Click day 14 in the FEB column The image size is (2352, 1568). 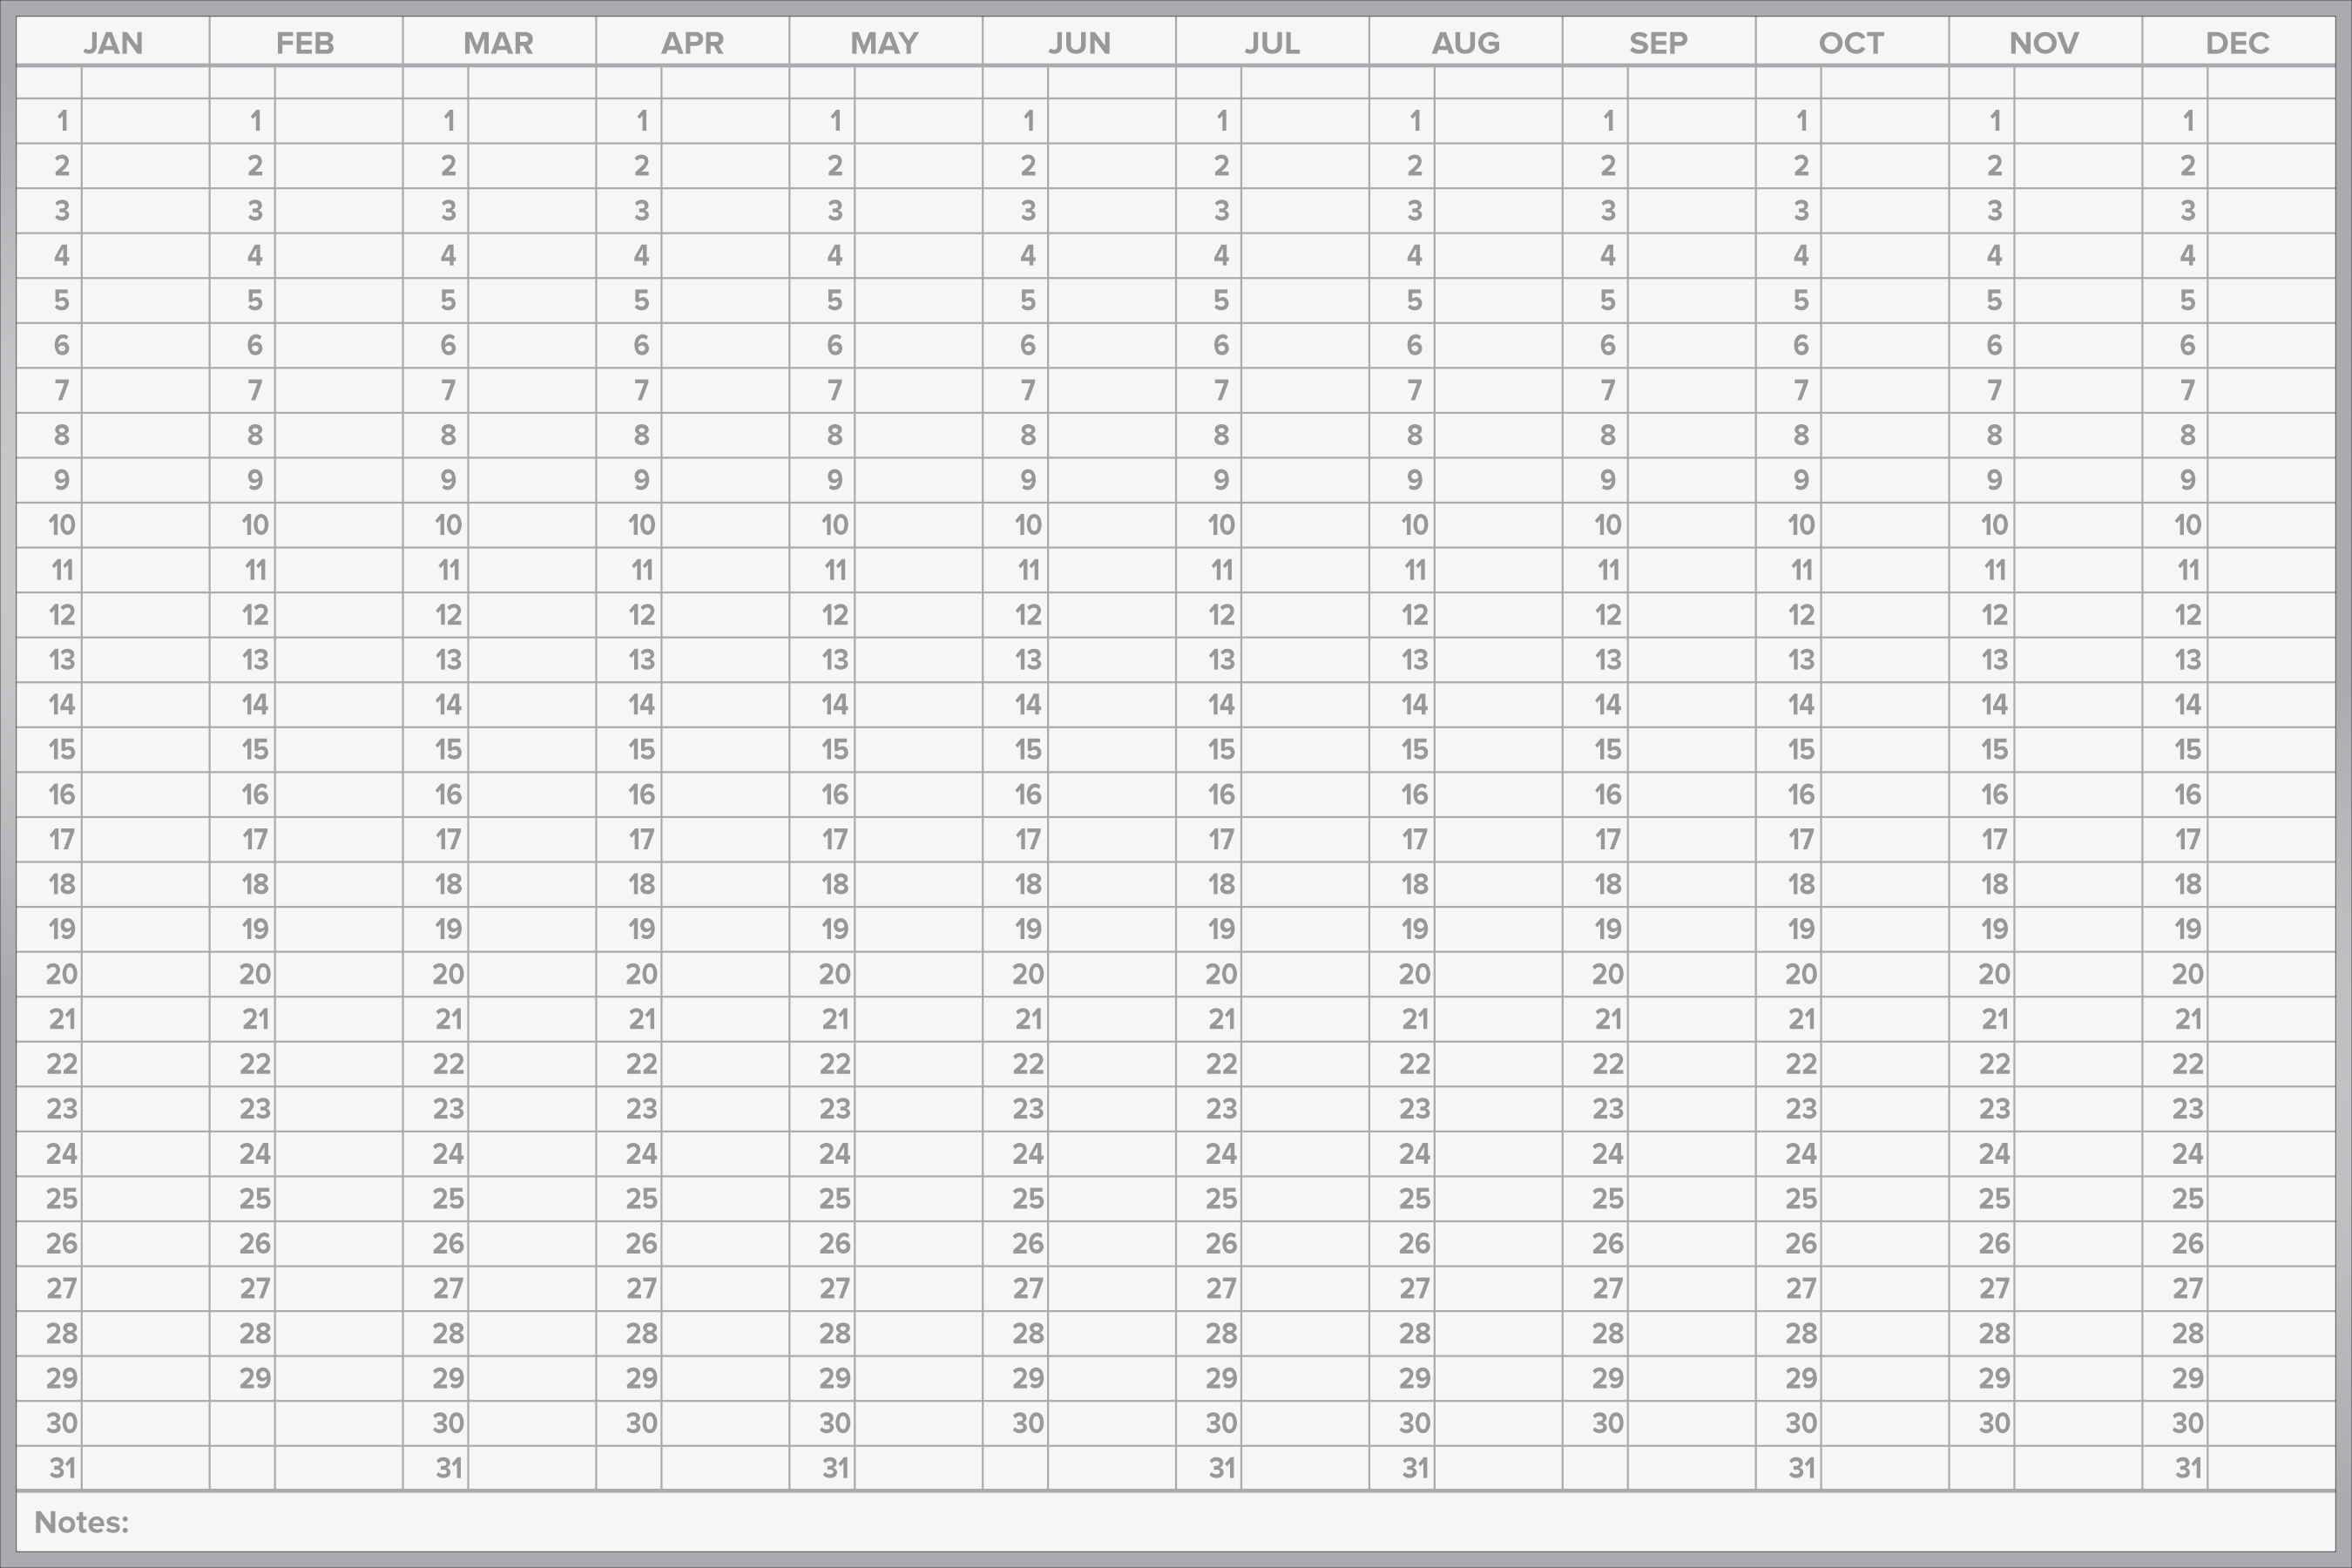[x=254, y=704]
